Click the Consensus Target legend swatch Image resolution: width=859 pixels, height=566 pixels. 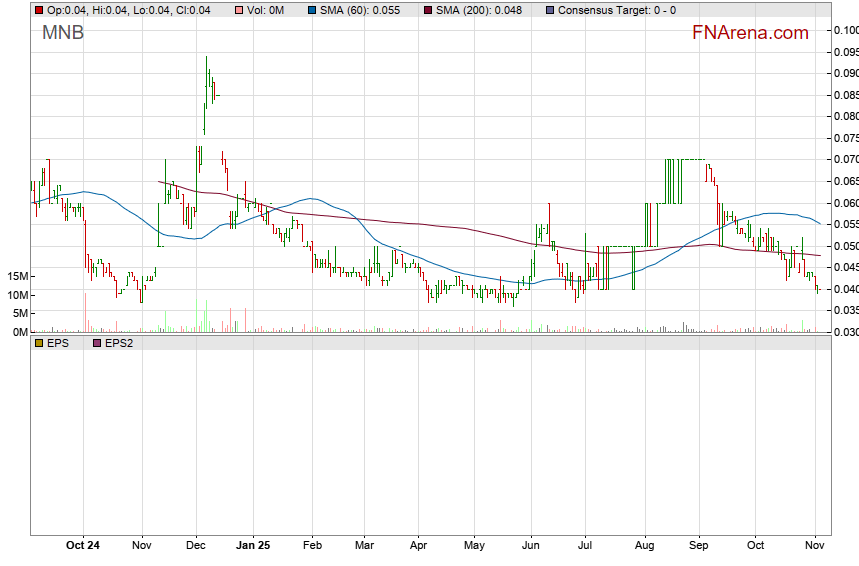tap(550, 10)
